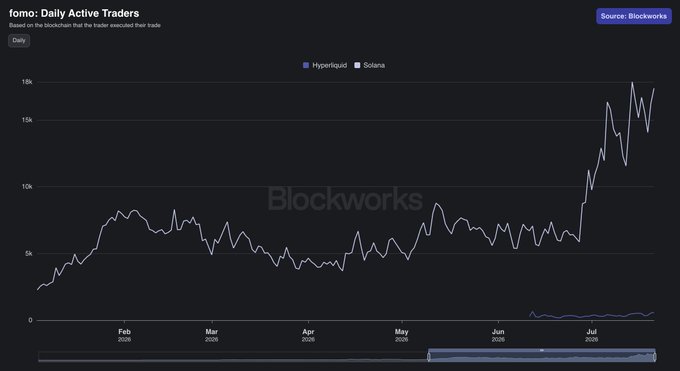680x371 pixels.
Task: Click the 15k y-axis label
Action: coord(27,120)
